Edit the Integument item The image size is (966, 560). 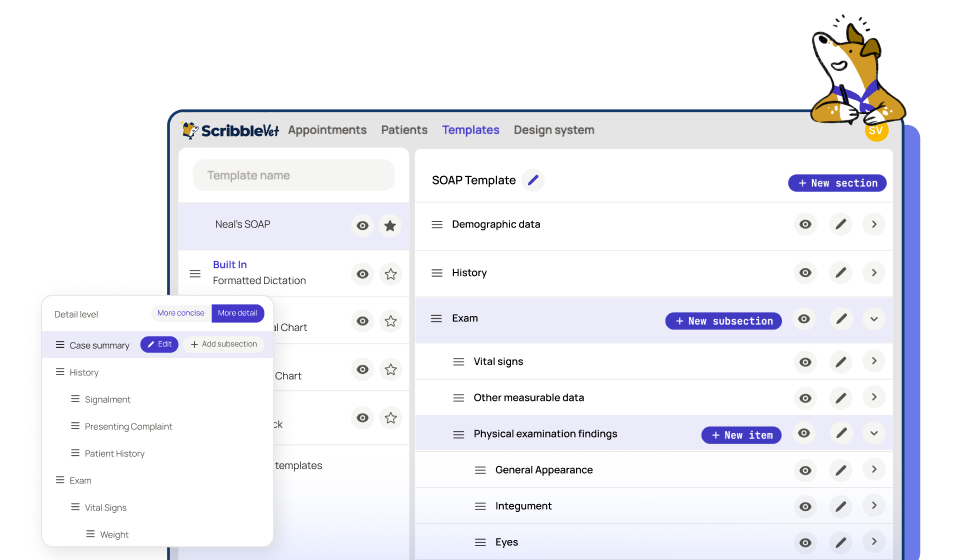[841, 507]
